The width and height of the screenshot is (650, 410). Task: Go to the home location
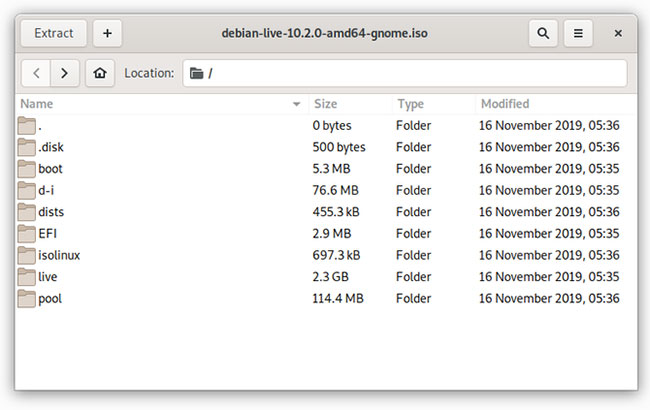(99, 73)
